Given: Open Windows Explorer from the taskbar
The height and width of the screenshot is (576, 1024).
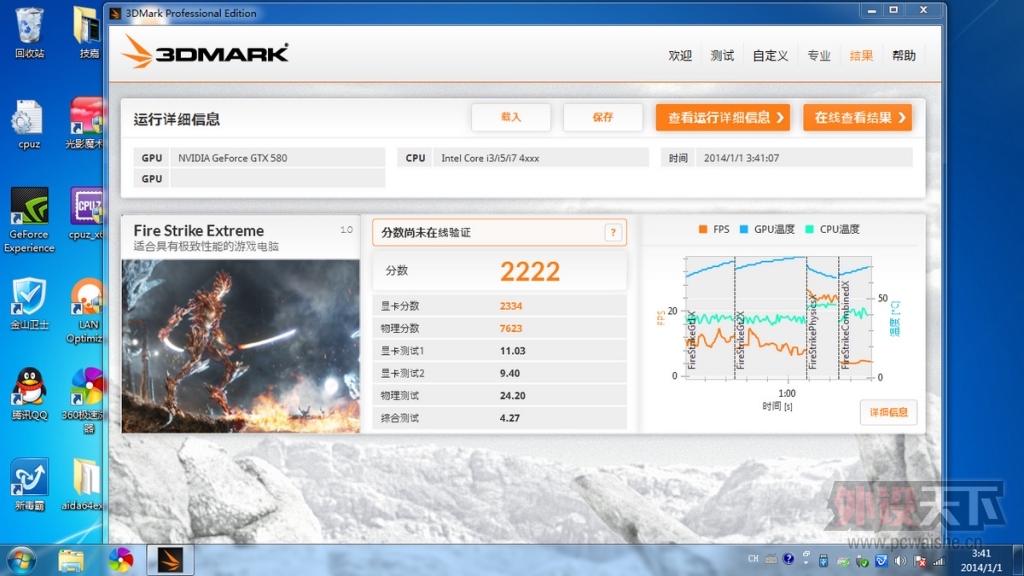Looking at the screenshot, I should click(x=71, y=560).
